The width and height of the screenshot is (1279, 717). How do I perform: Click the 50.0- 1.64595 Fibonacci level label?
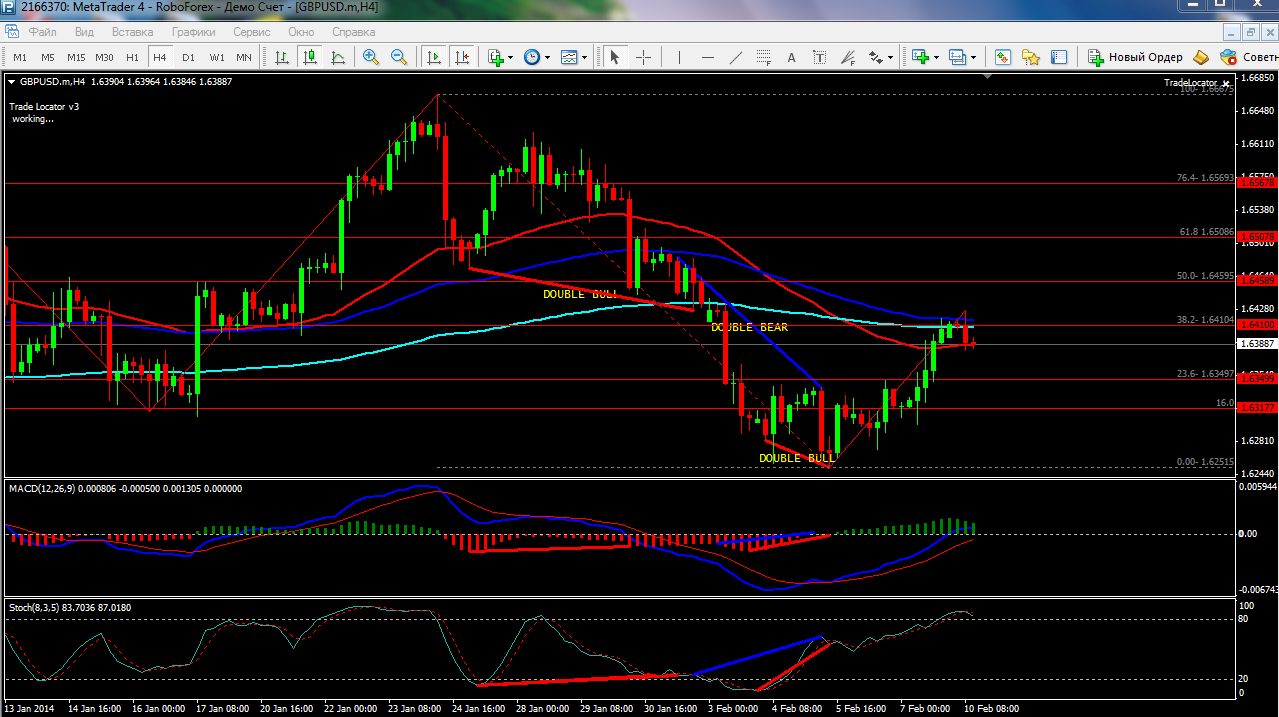tap(1206, 275)
